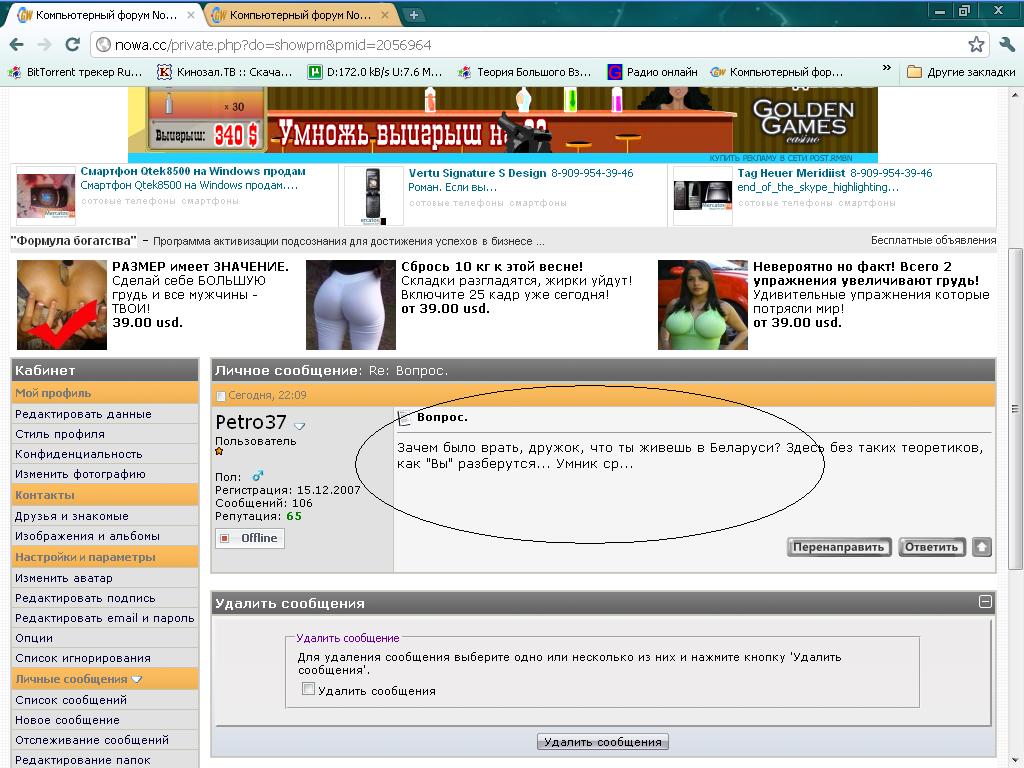
Task: Open the Компьютерный фор bookmark
Action: (776, 72)
